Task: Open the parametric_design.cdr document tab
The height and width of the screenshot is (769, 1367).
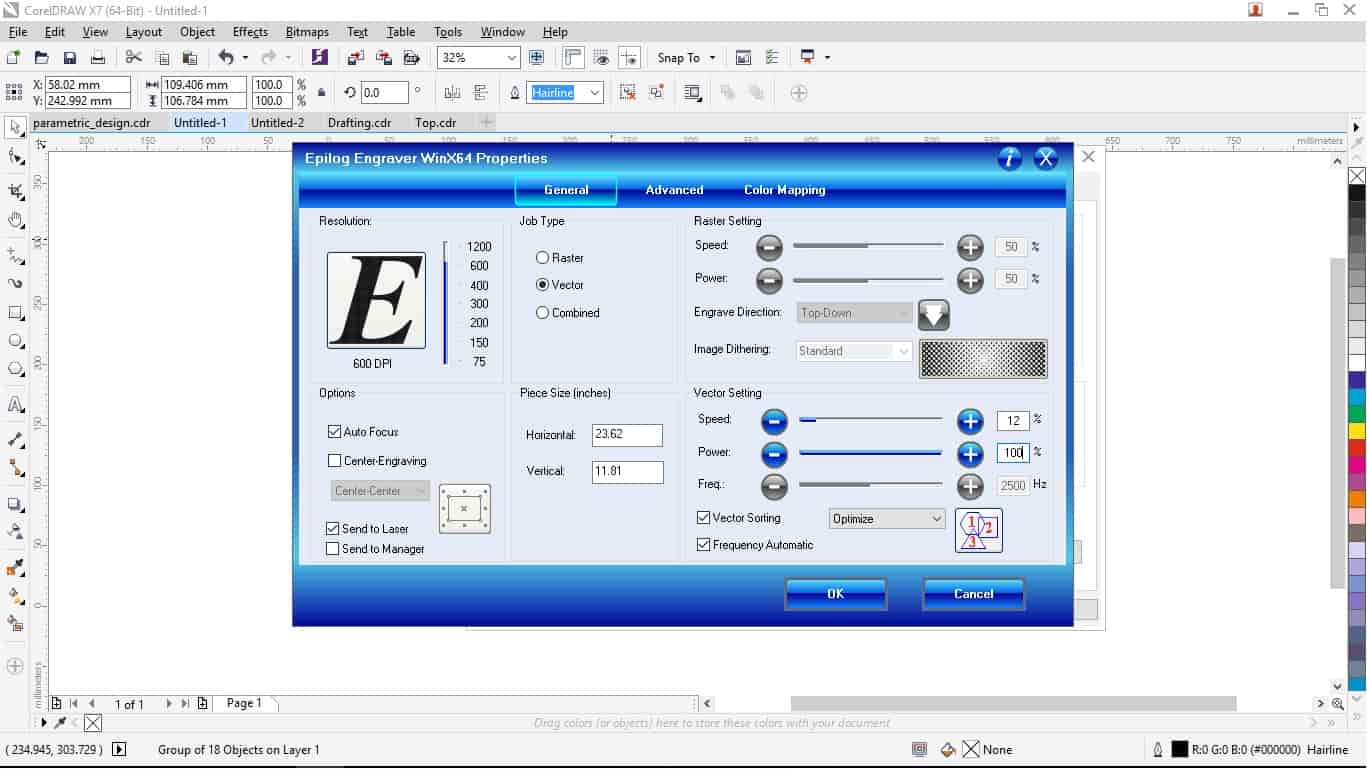Action: [x=92, y=123]
